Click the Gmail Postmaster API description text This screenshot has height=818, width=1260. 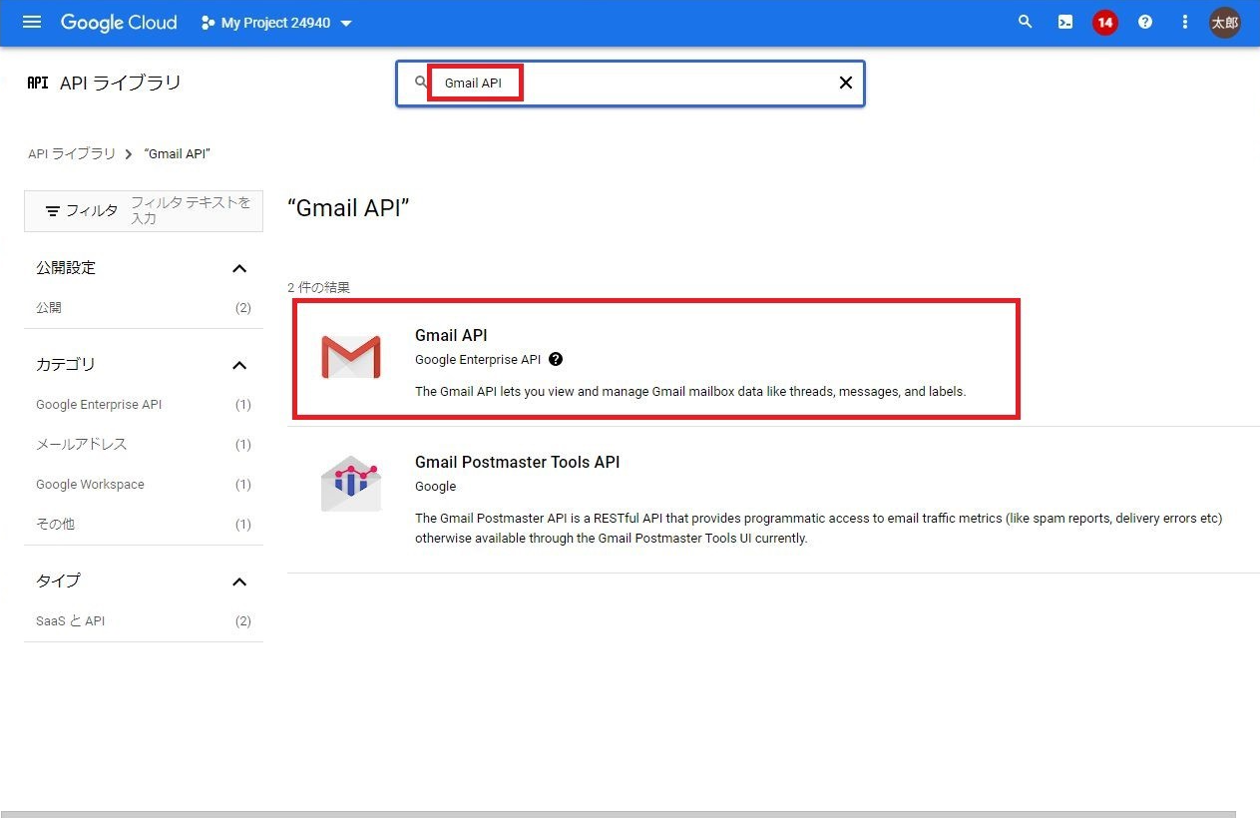[x=819, y=528]
